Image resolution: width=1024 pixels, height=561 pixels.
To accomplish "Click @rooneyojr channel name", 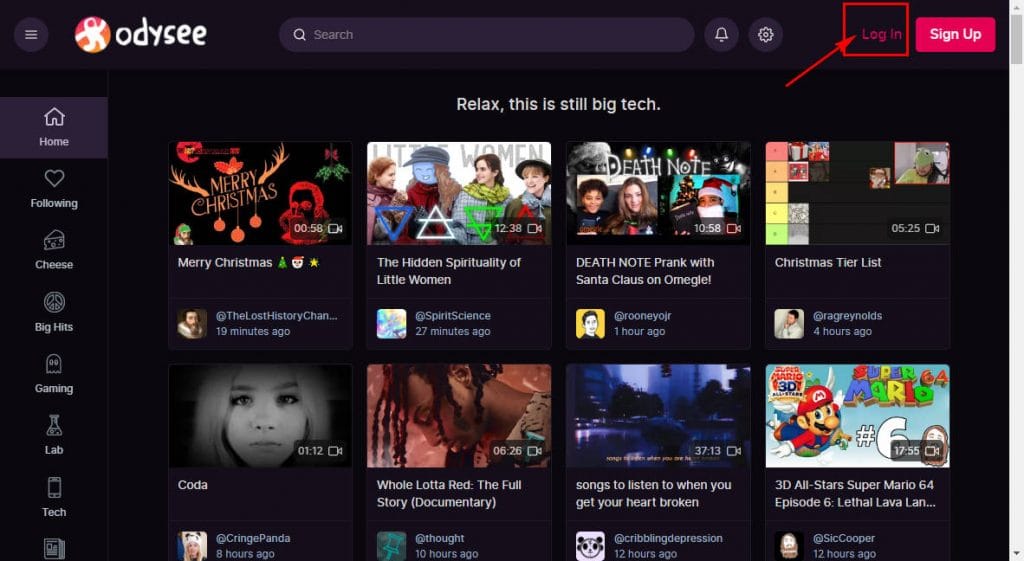I will [643, 315].
